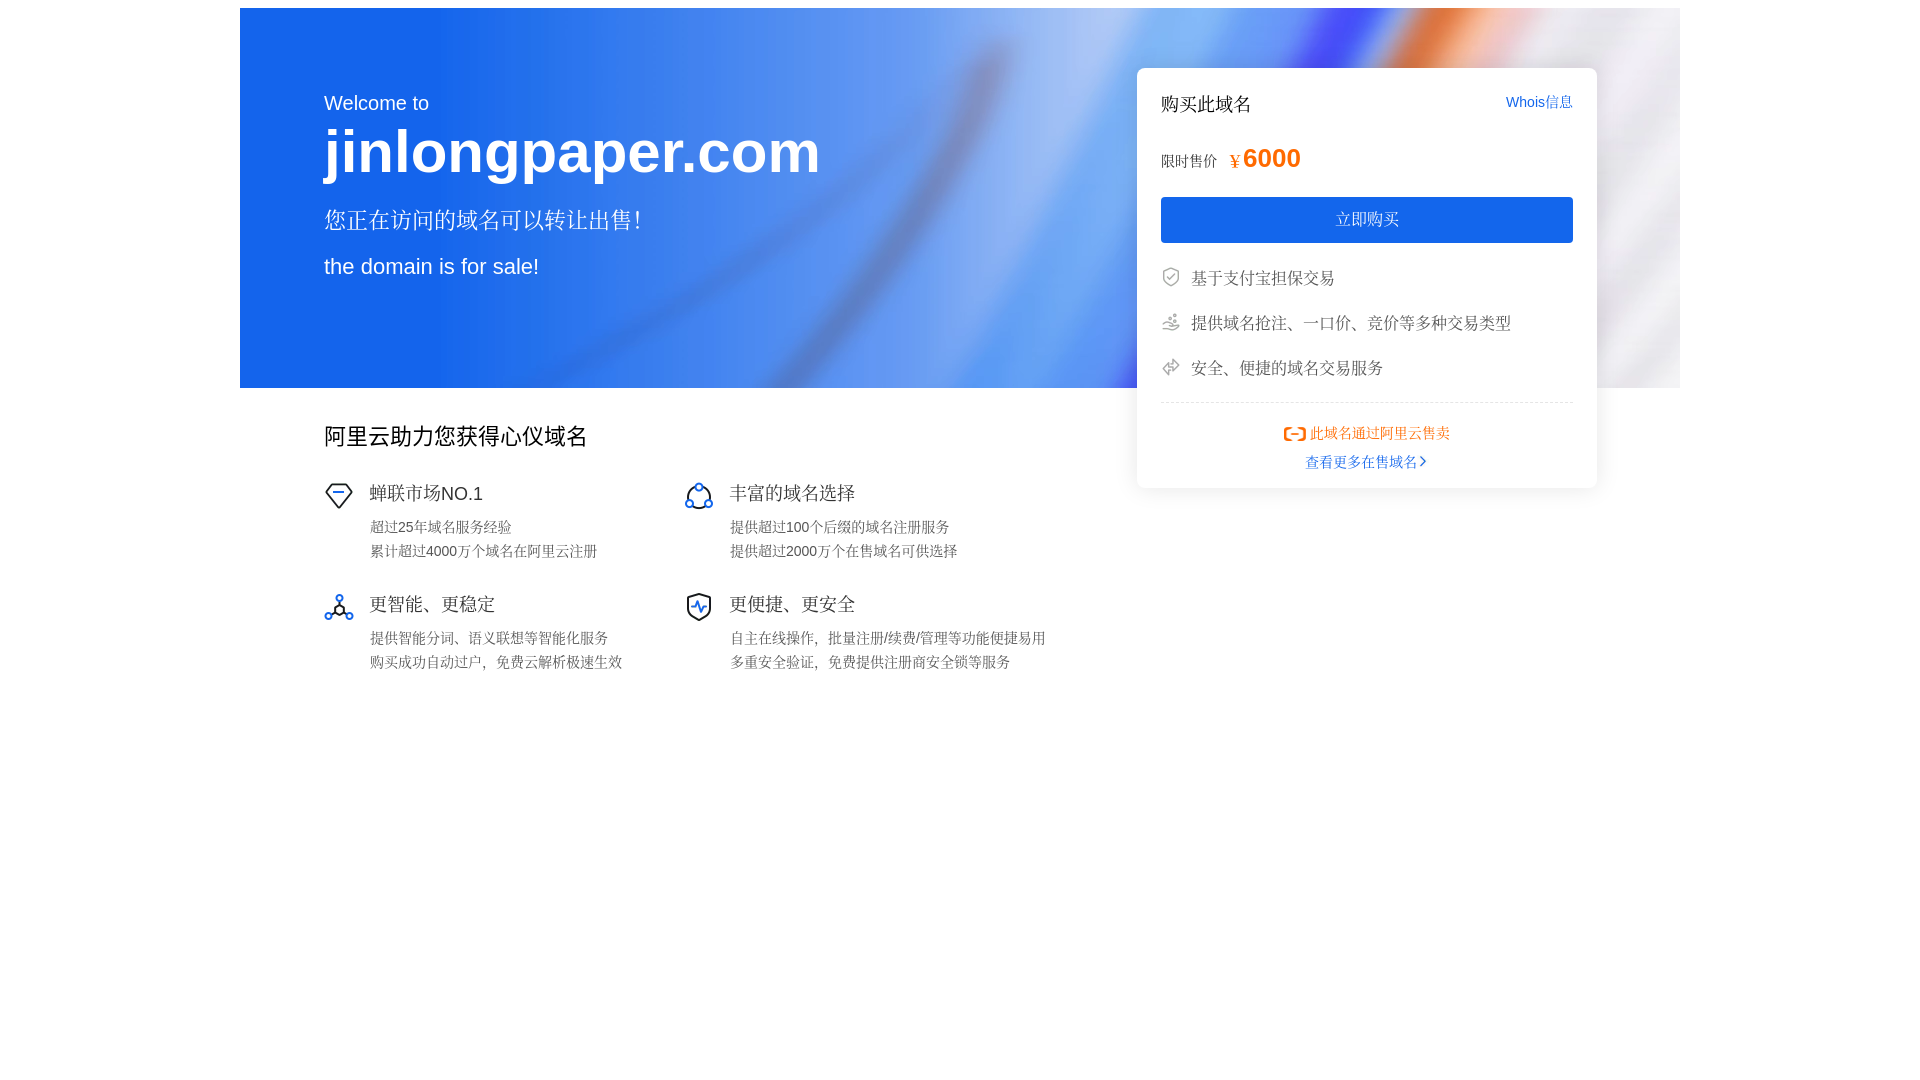Click the shield pulse icon for 更便捷、更安全

click(699, 607)
